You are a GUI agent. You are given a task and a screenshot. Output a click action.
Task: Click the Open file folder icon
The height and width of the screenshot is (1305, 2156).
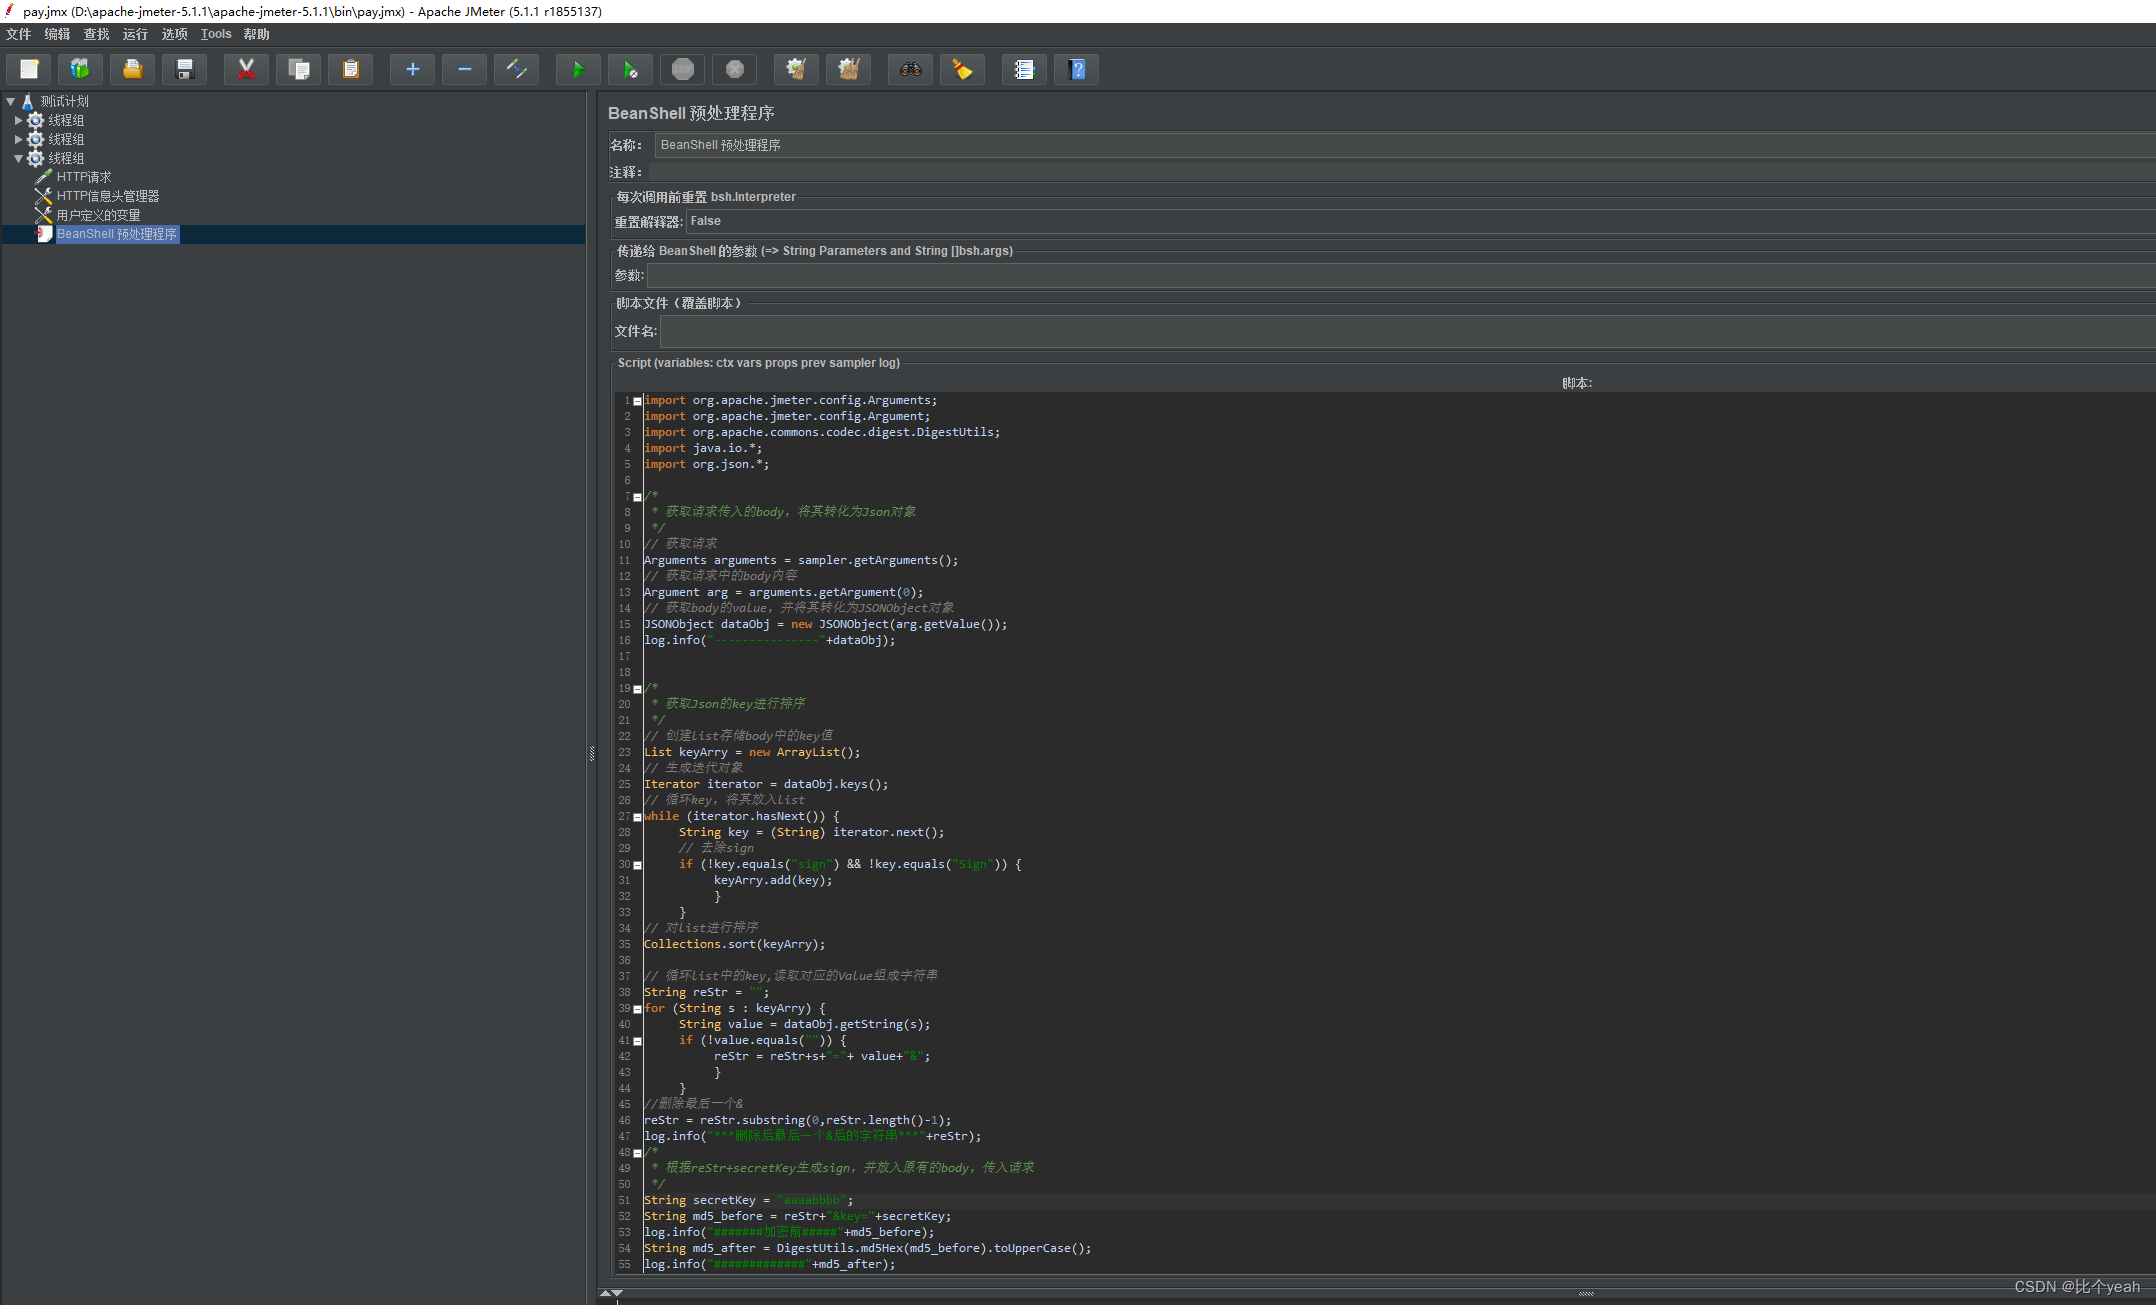[132, 69]
